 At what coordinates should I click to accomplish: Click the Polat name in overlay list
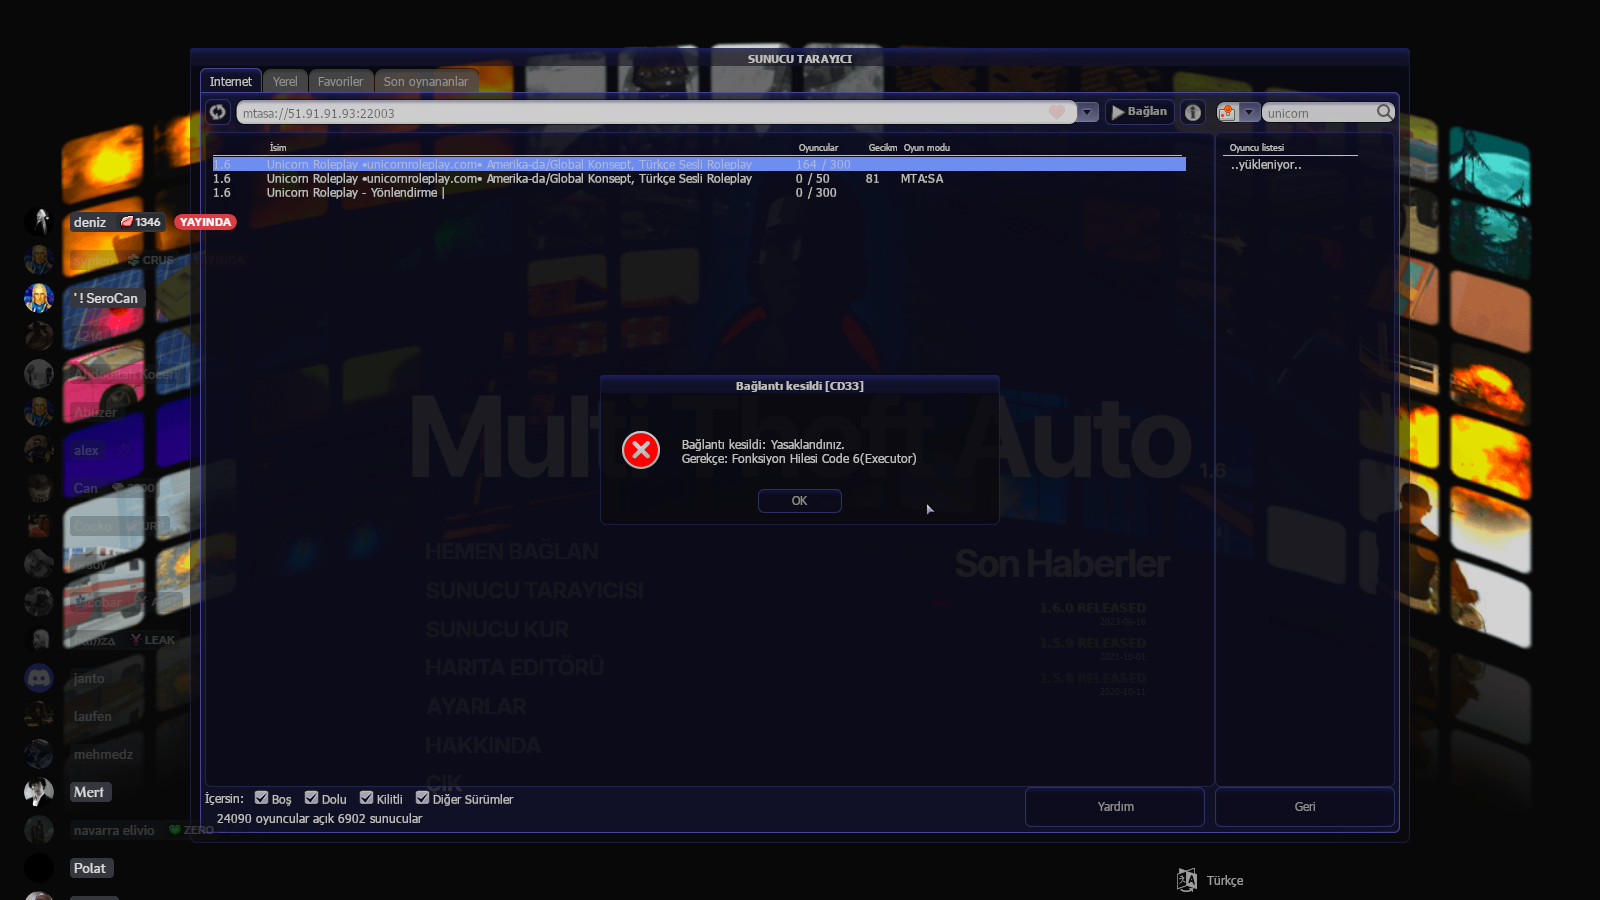pos(90,868)
